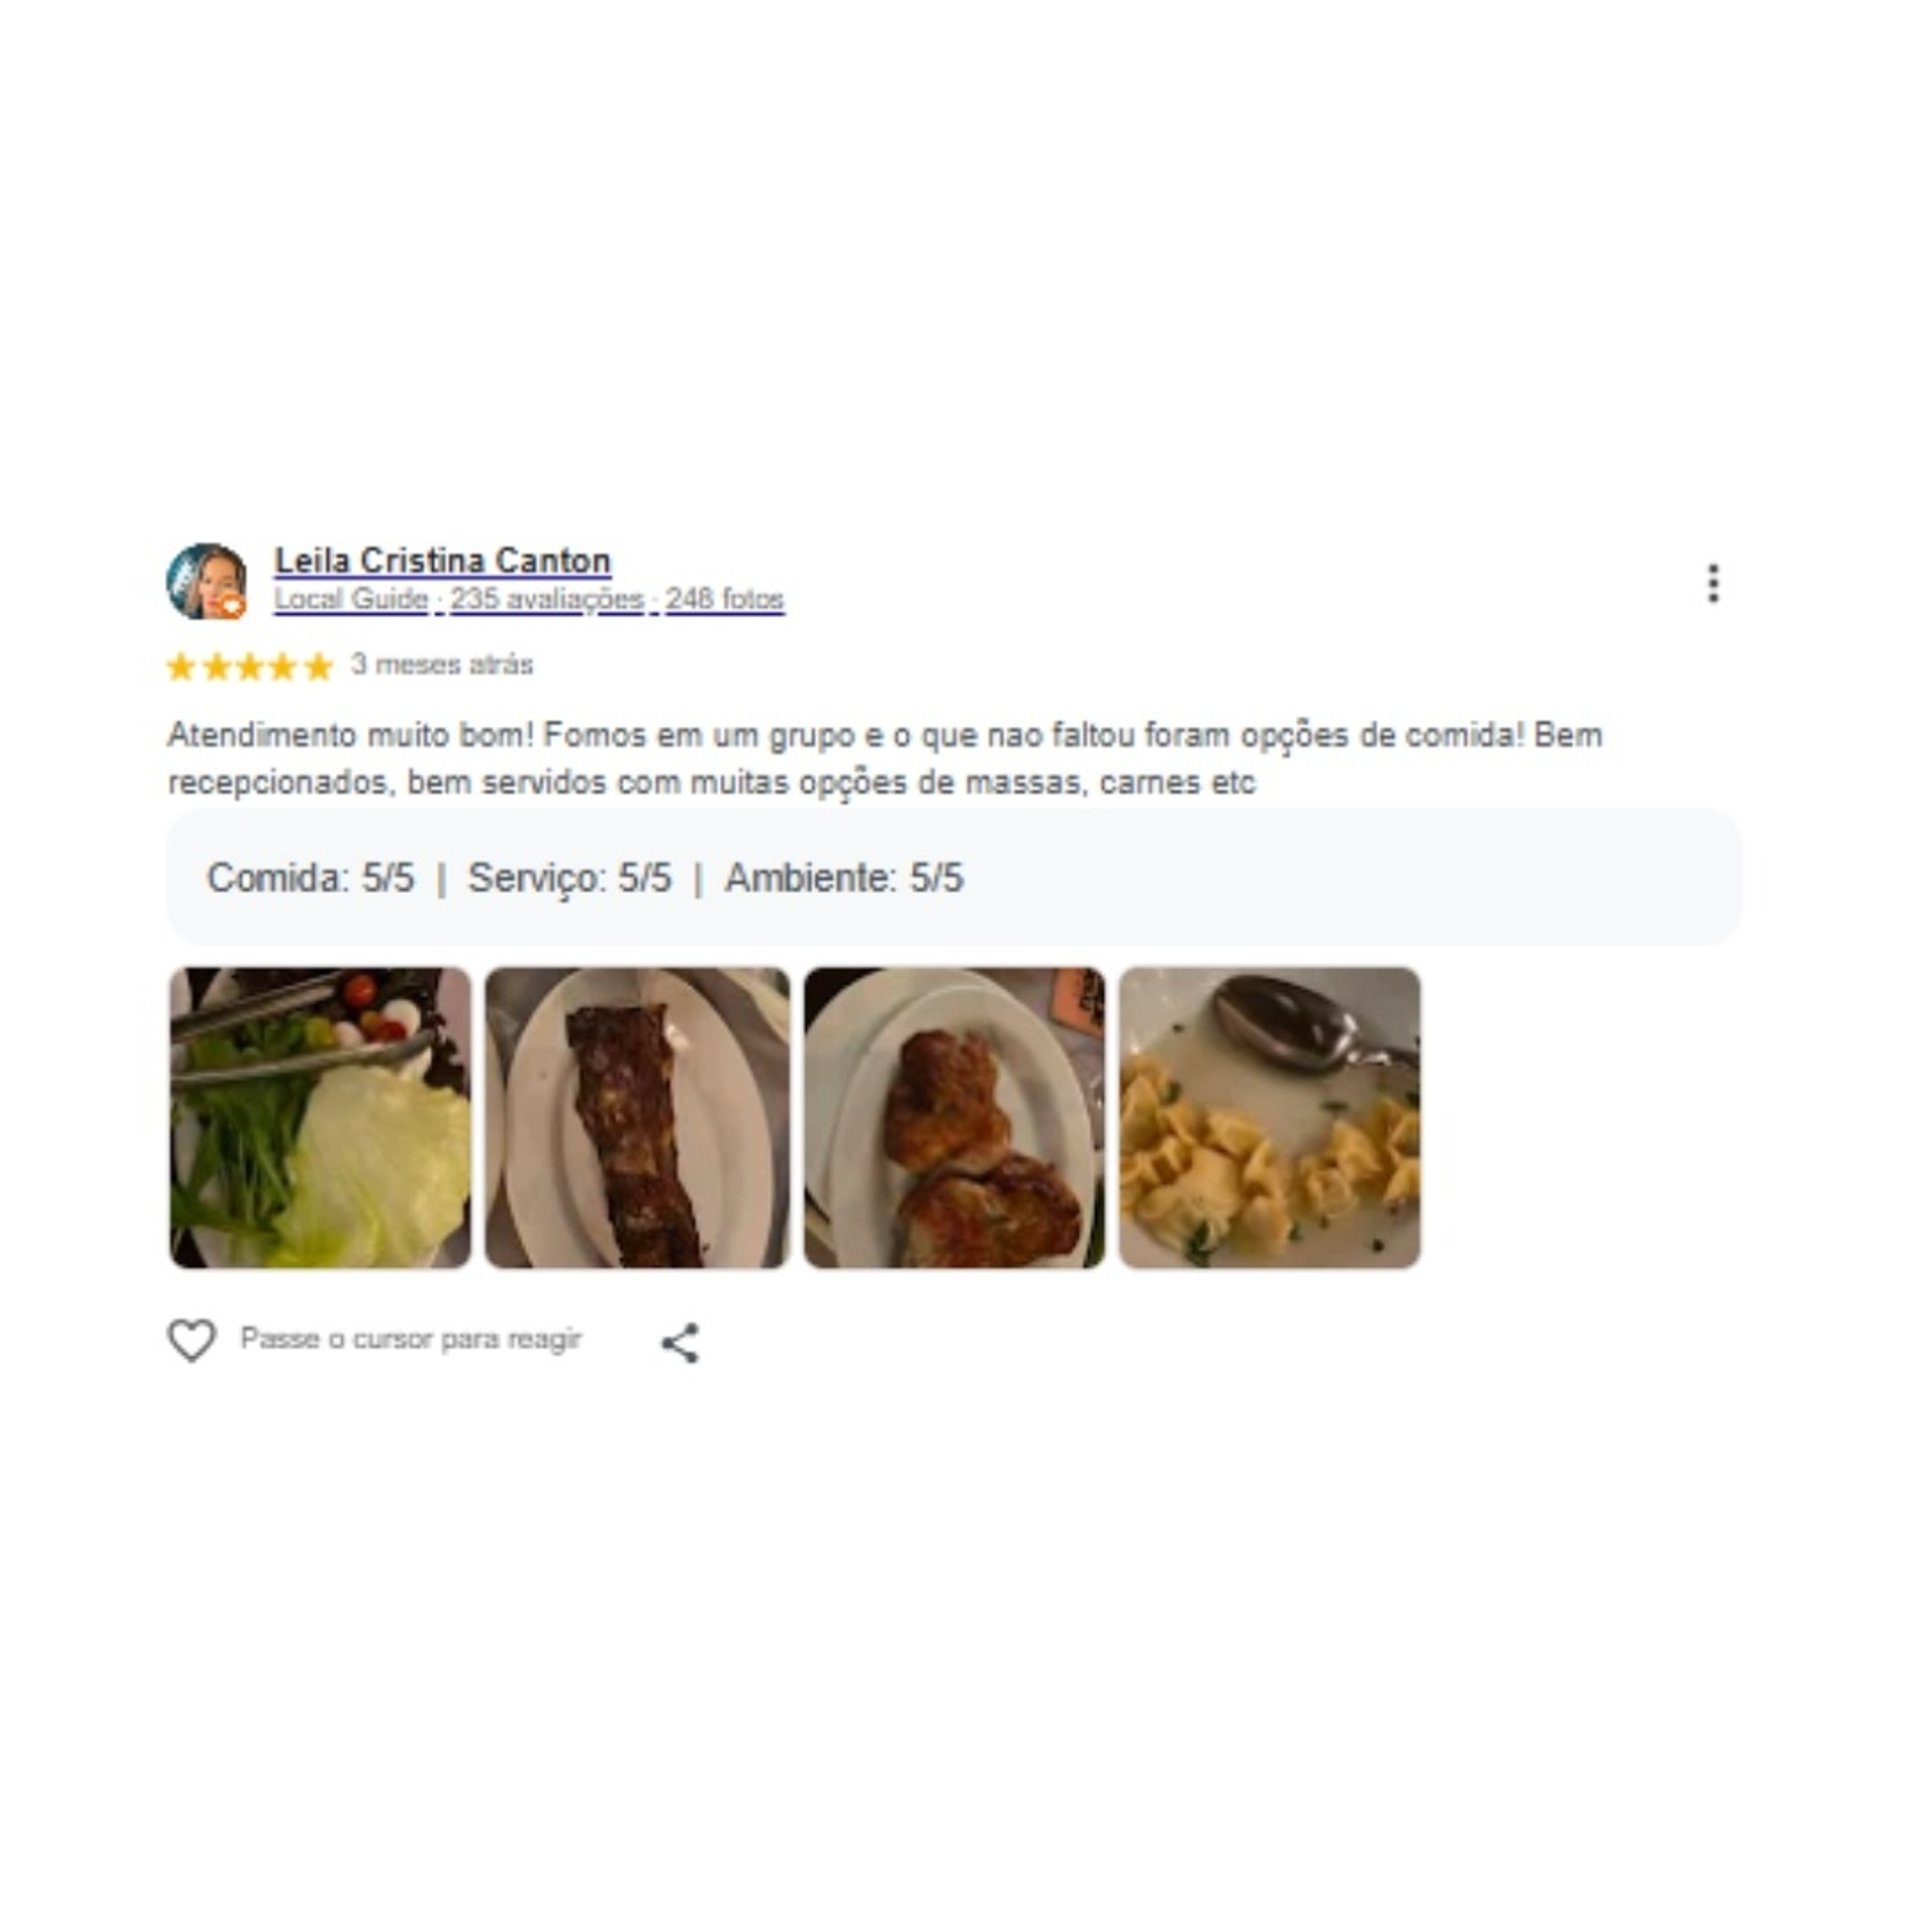Open the 248 fotos link

(x=725, y=599)
